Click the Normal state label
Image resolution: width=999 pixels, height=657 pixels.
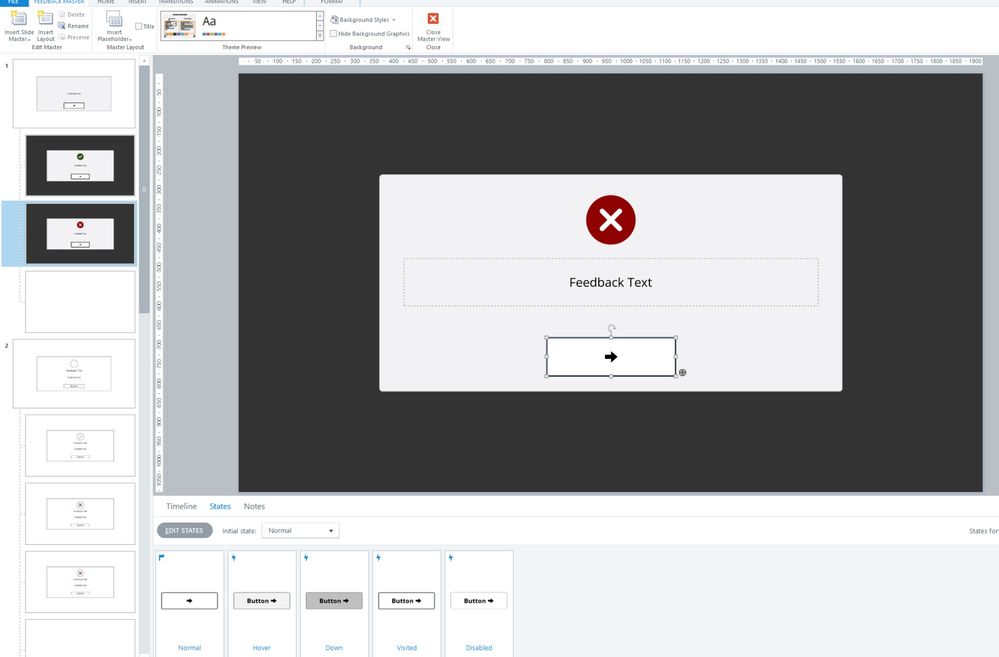pyautogui.click(x=189, y=647)
